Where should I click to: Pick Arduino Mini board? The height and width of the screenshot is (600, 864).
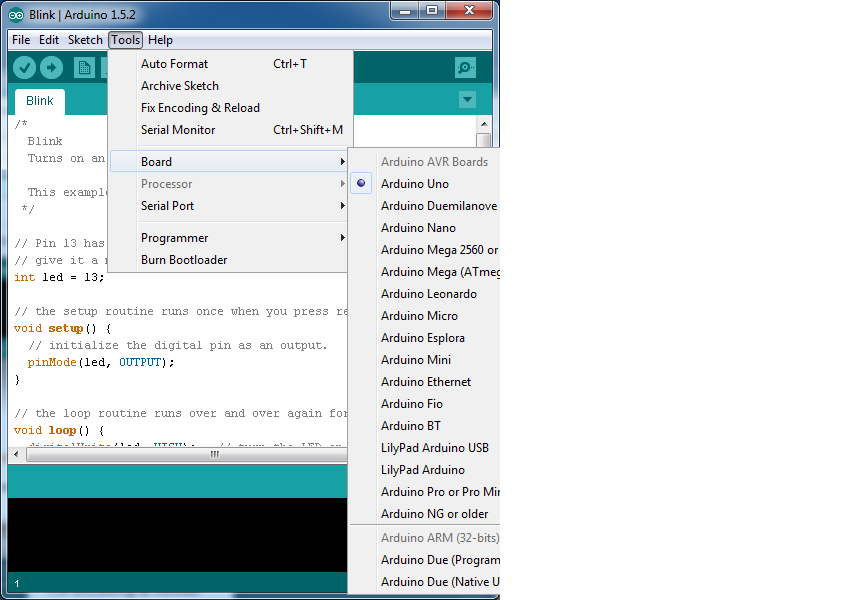click(425, 360)
